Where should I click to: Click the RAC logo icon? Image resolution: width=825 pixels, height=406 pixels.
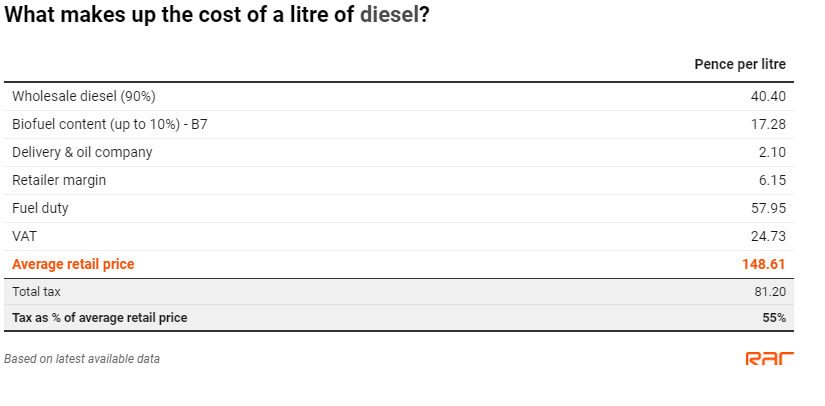769,359
